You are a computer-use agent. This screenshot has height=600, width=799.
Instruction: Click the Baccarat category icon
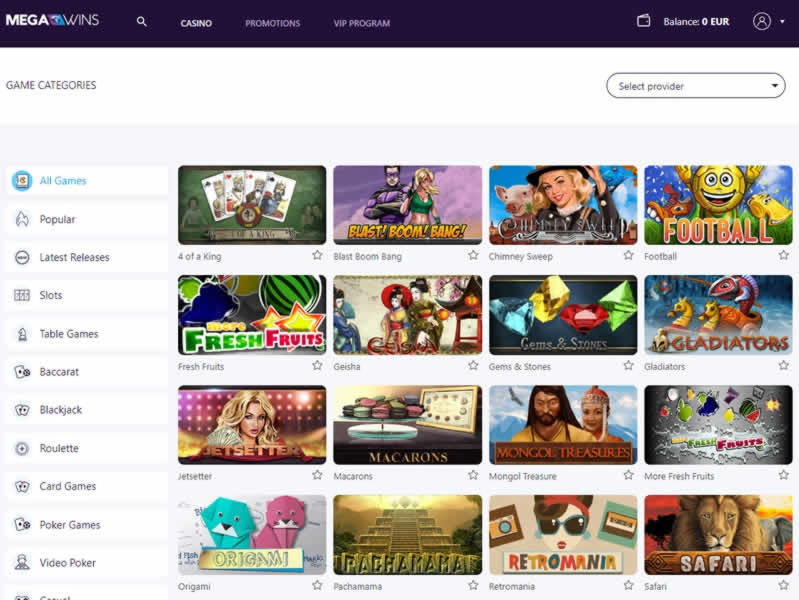pos(22,372)
